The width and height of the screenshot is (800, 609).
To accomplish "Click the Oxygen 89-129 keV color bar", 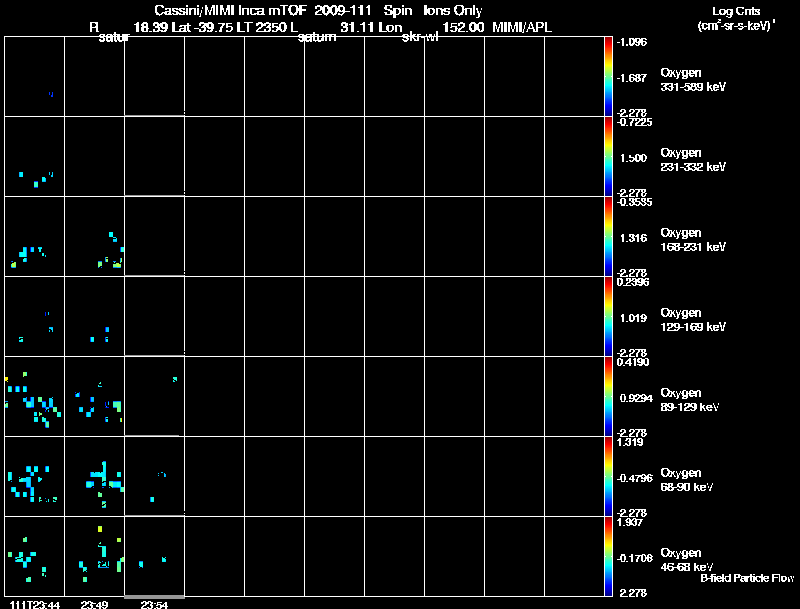I will [x=608, y=396].
